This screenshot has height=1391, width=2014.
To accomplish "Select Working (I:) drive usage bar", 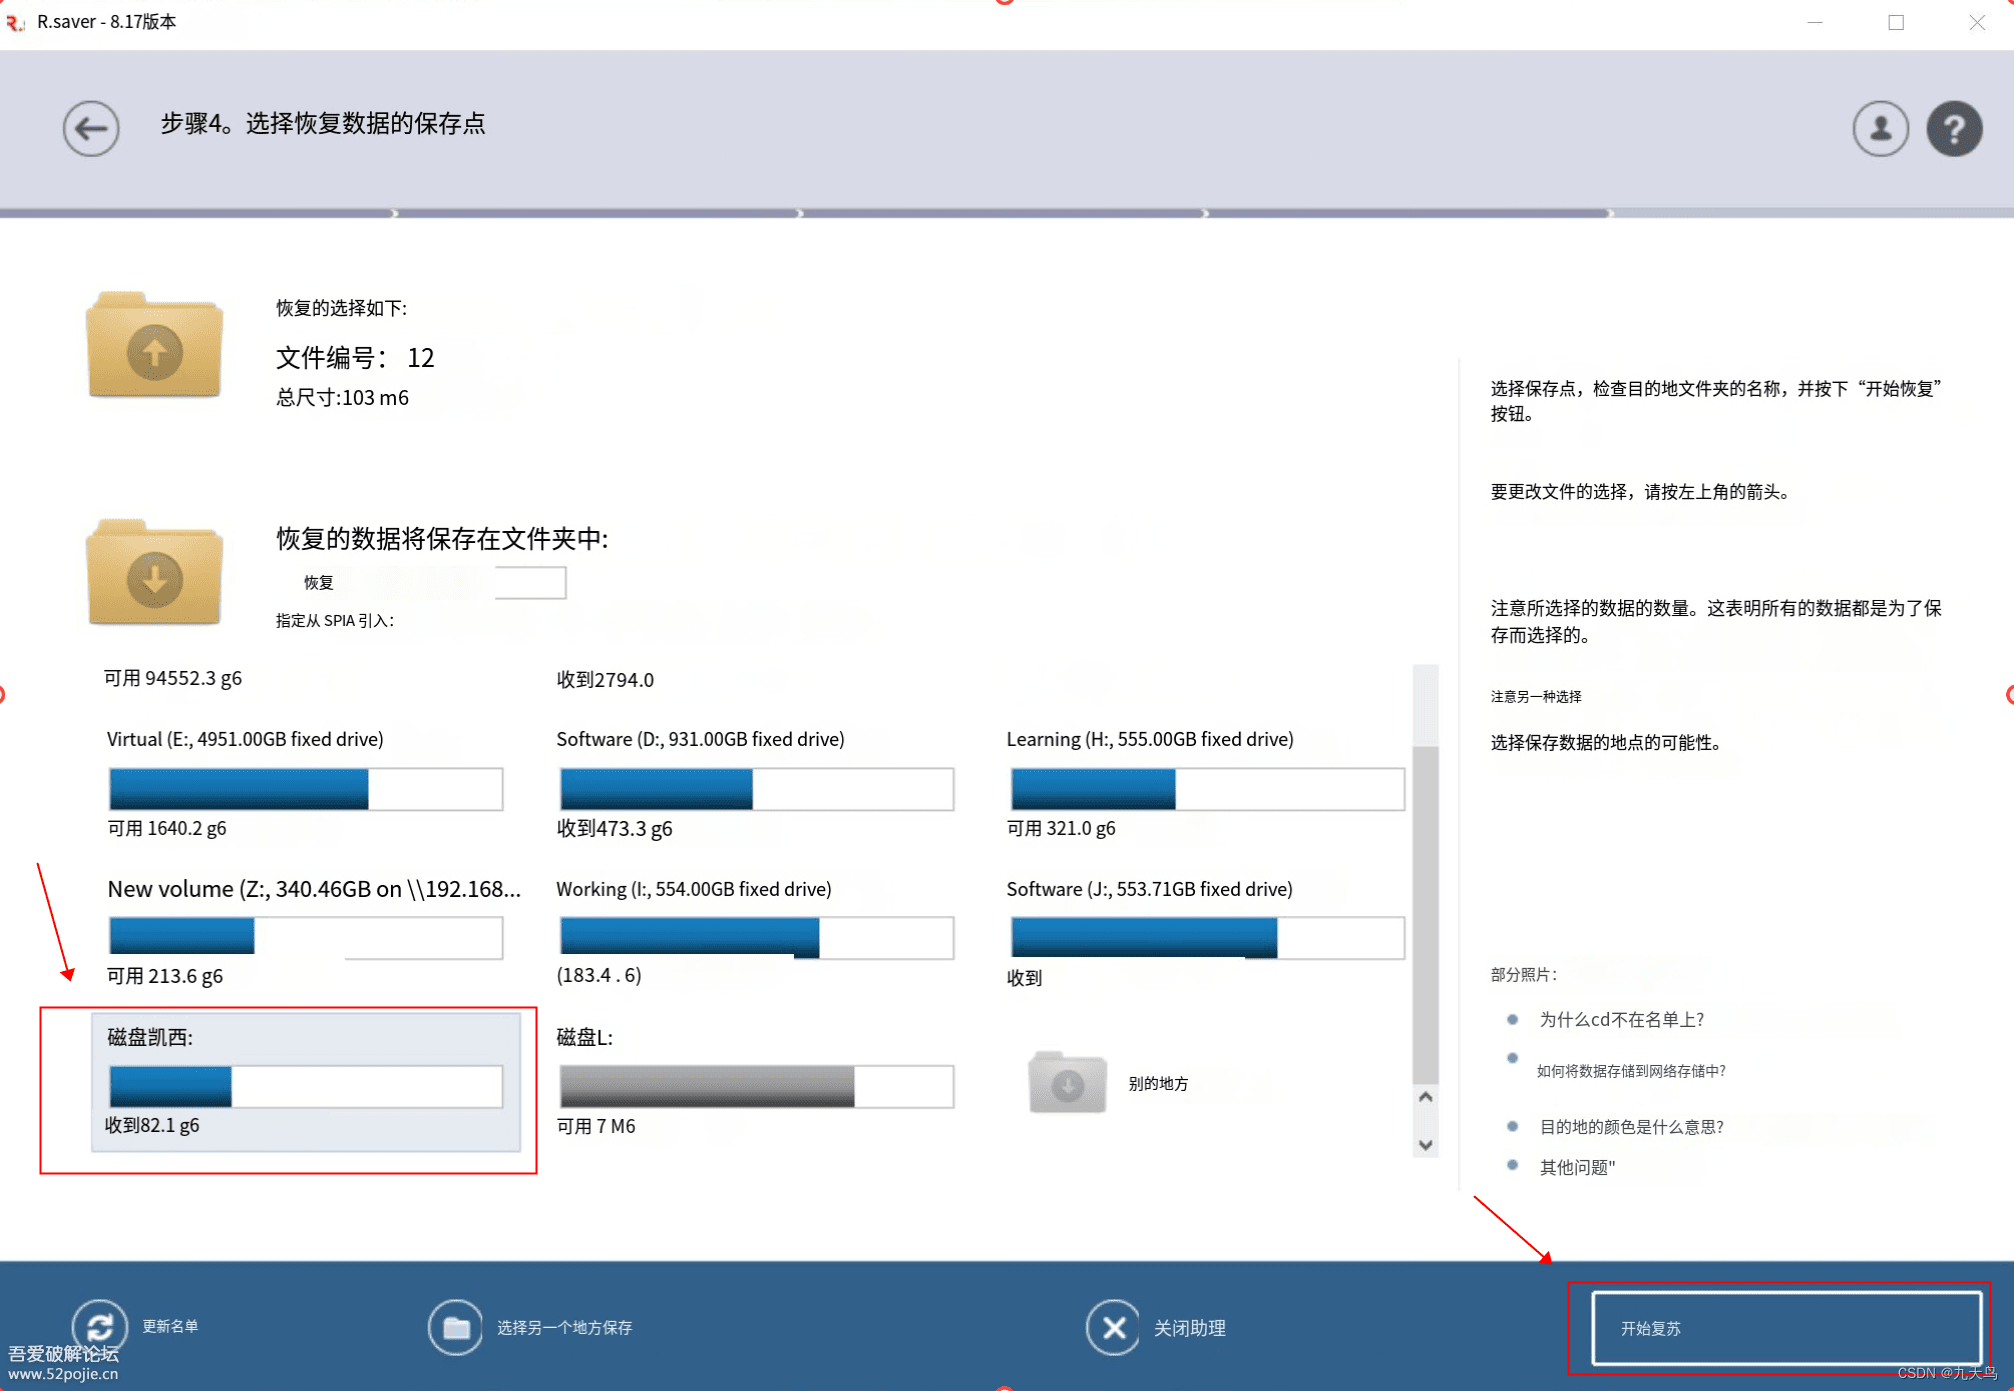I will [756, 937].
